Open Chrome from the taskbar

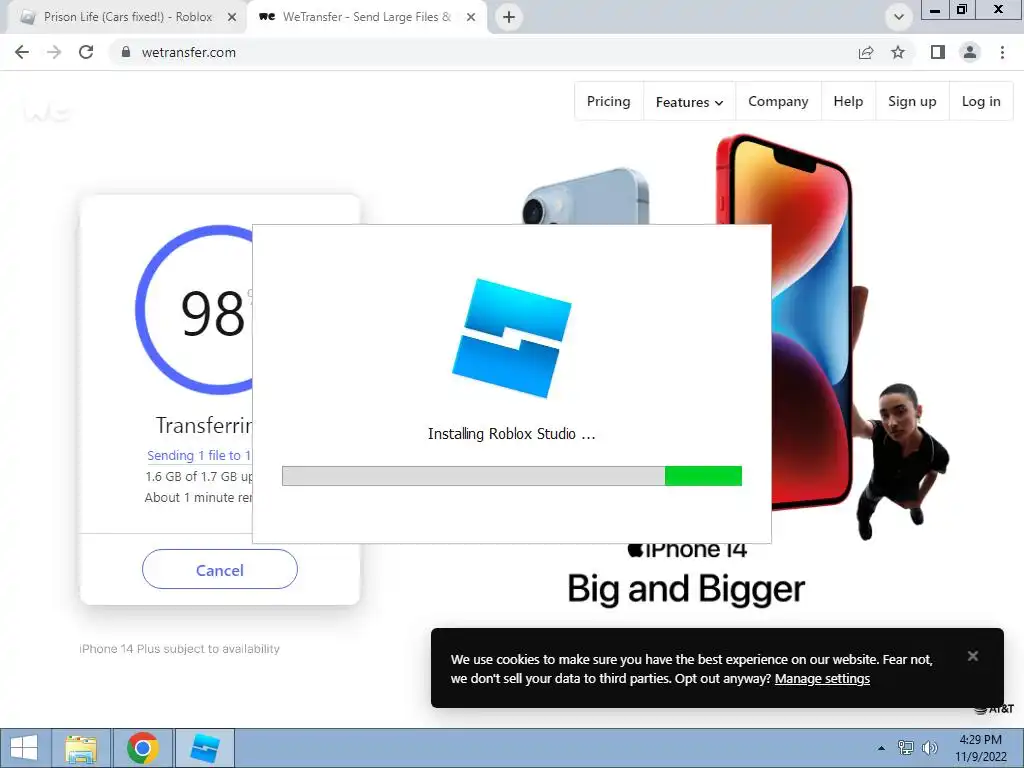click(x=143, y=748)
